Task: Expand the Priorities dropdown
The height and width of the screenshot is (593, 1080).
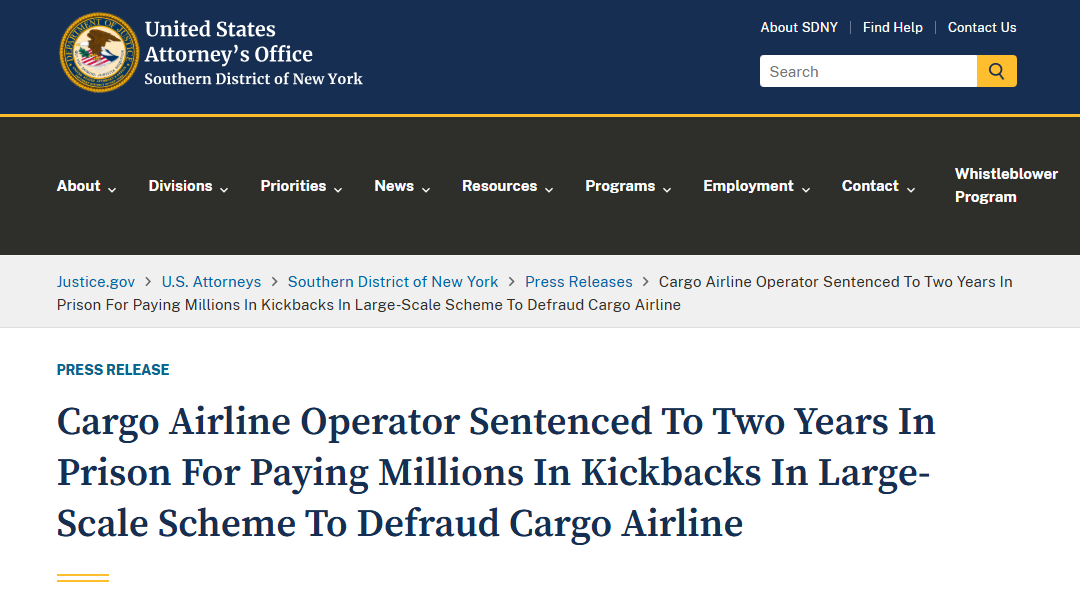Action: pyautogui.click(x=301, y=186)
